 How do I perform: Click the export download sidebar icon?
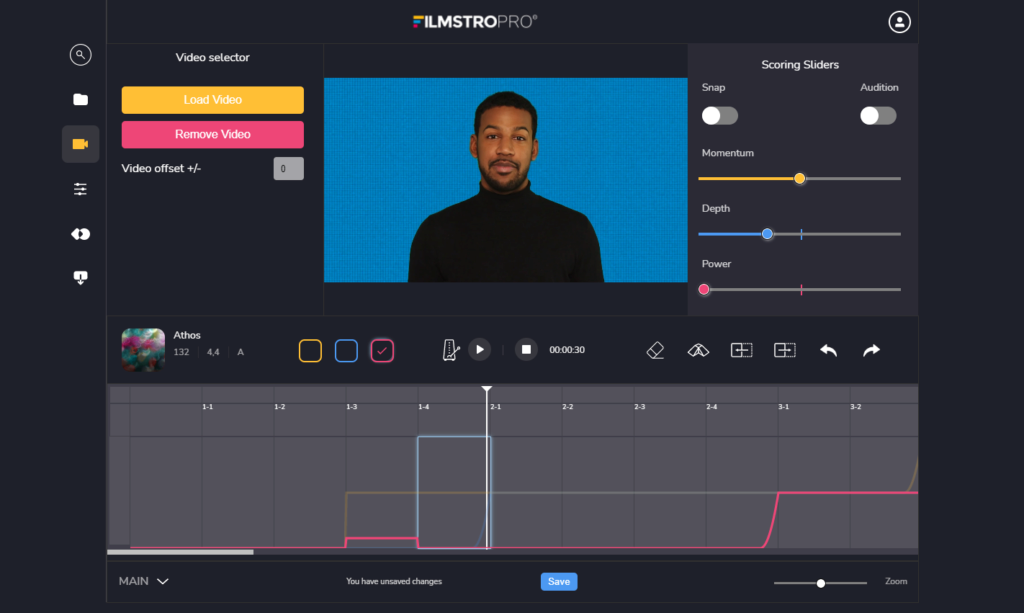pos(80,278)
